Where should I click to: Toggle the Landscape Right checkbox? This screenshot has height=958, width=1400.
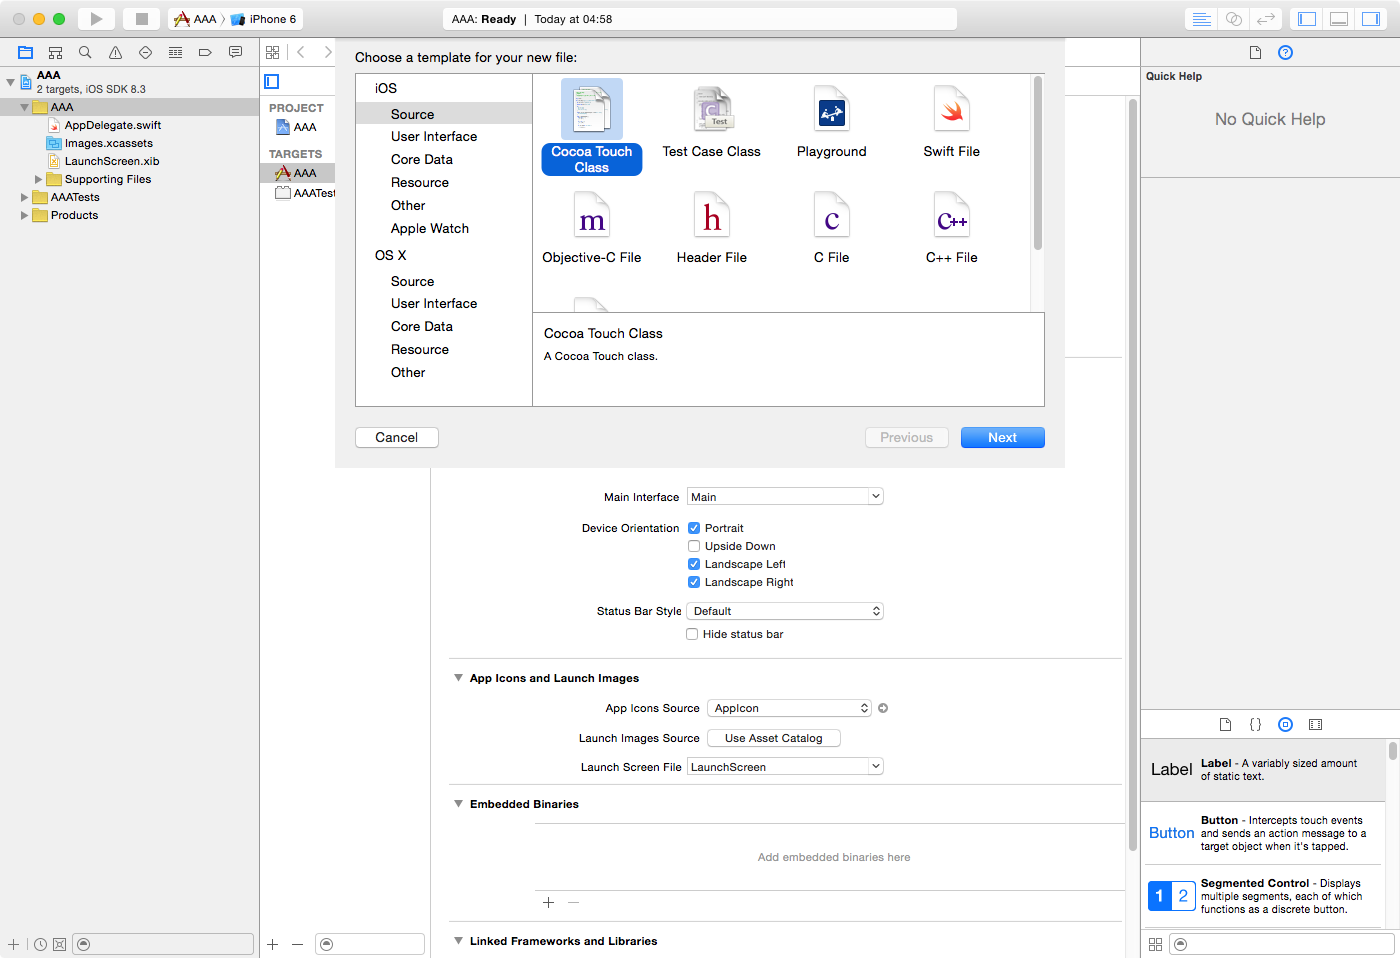694,582
